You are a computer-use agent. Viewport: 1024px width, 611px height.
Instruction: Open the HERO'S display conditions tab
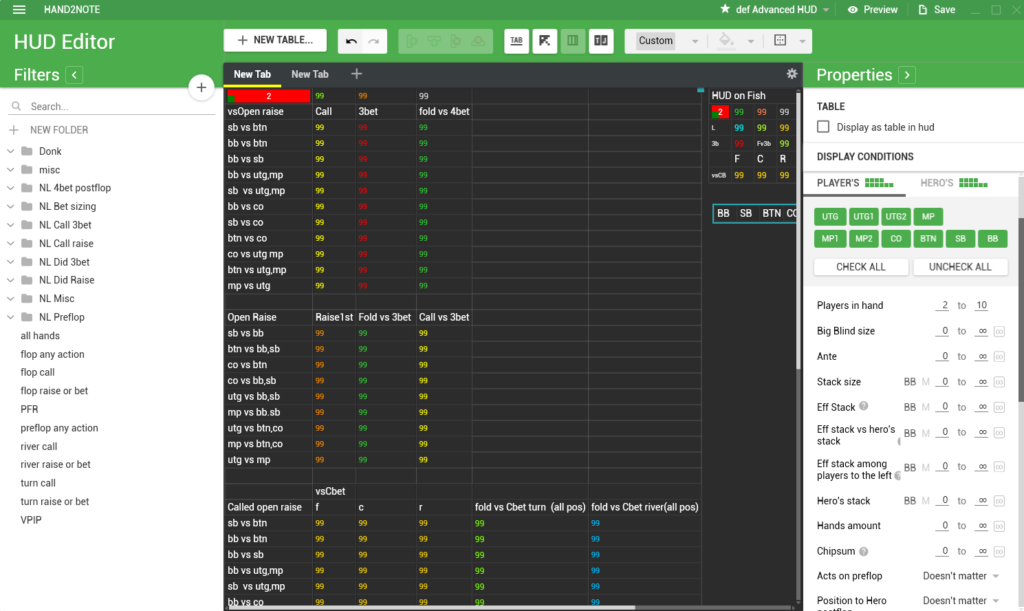939,183
